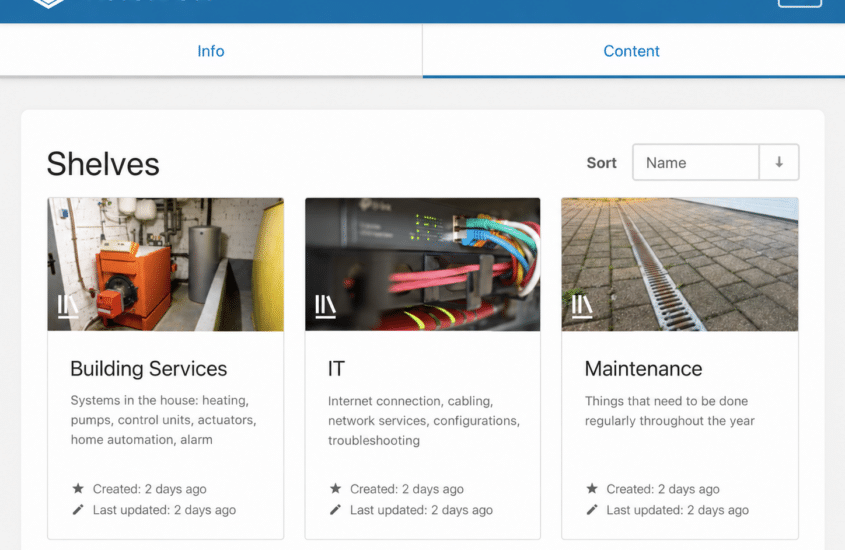Open the Sort by Name dropdown

pyautogui.click(x=696, y=162)
